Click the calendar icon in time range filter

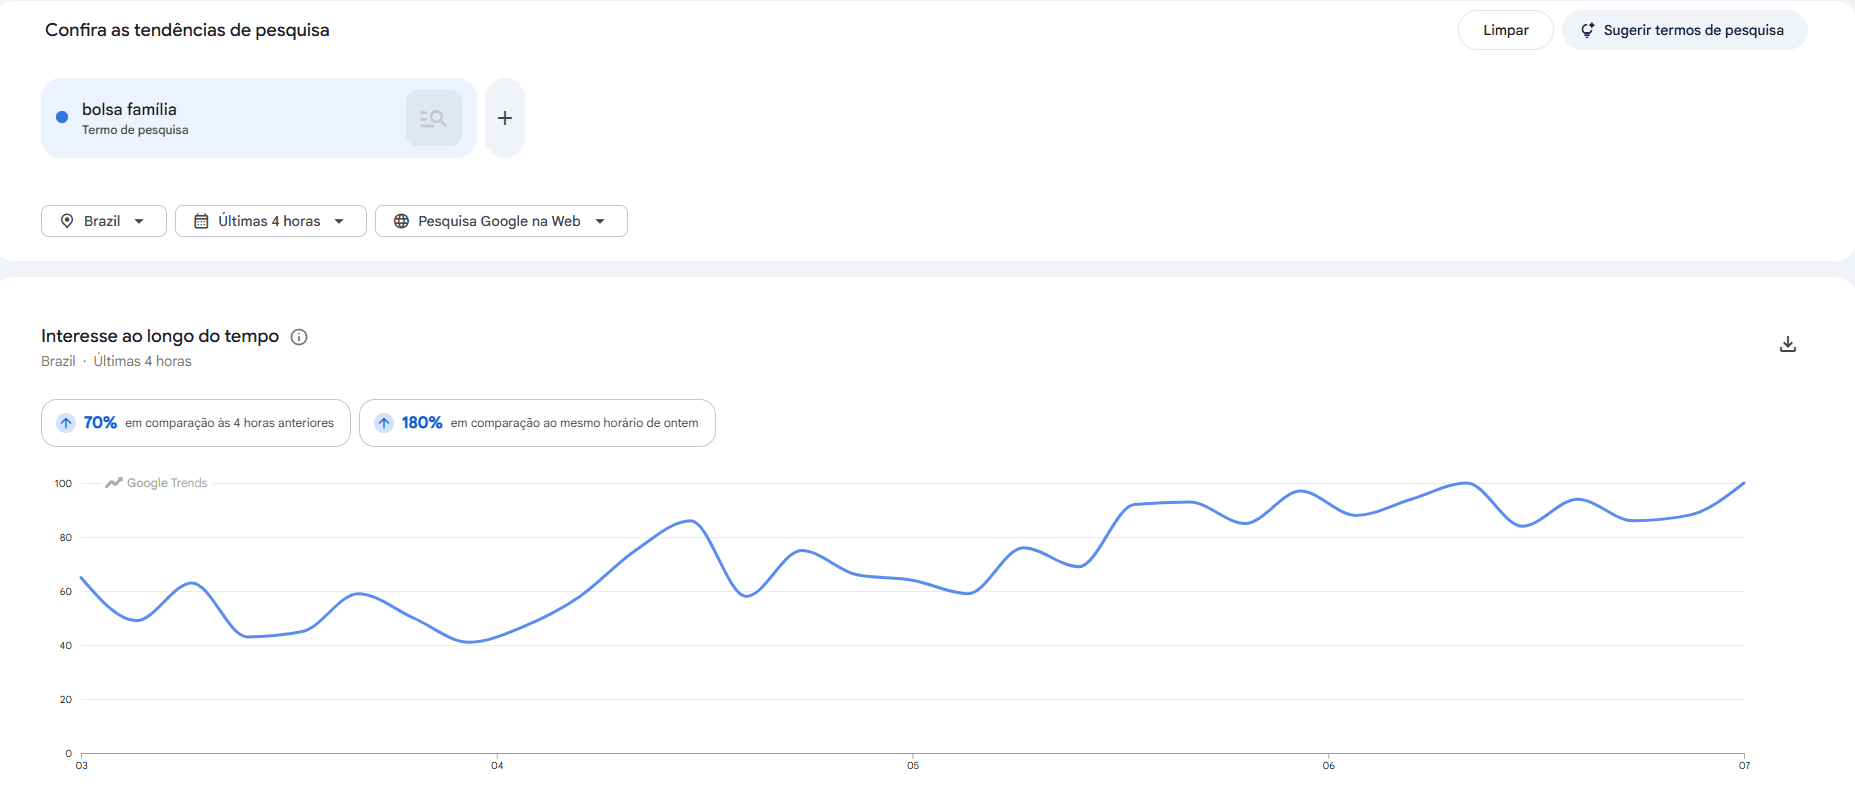pos(201,221)
